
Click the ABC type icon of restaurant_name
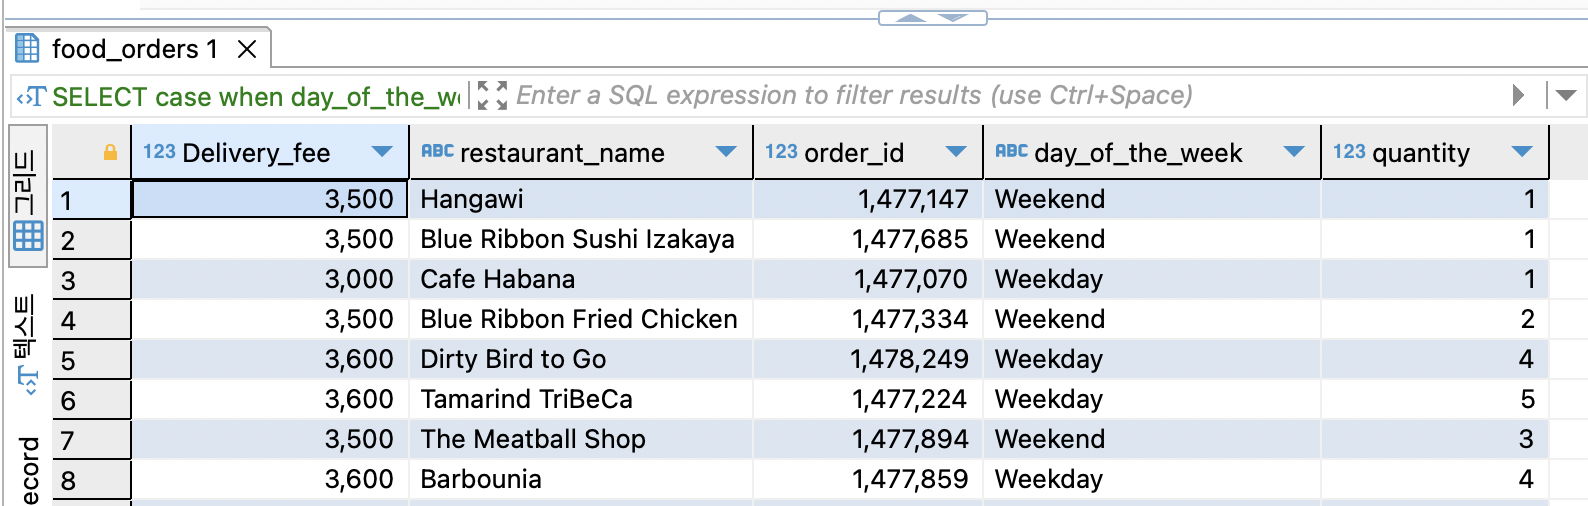coord(437,151)
